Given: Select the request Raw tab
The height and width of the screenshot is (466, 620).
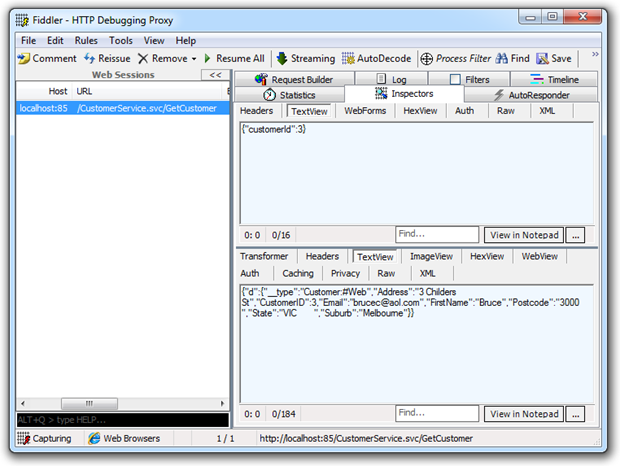Looking at the screenshot, I should pos(506,111).
